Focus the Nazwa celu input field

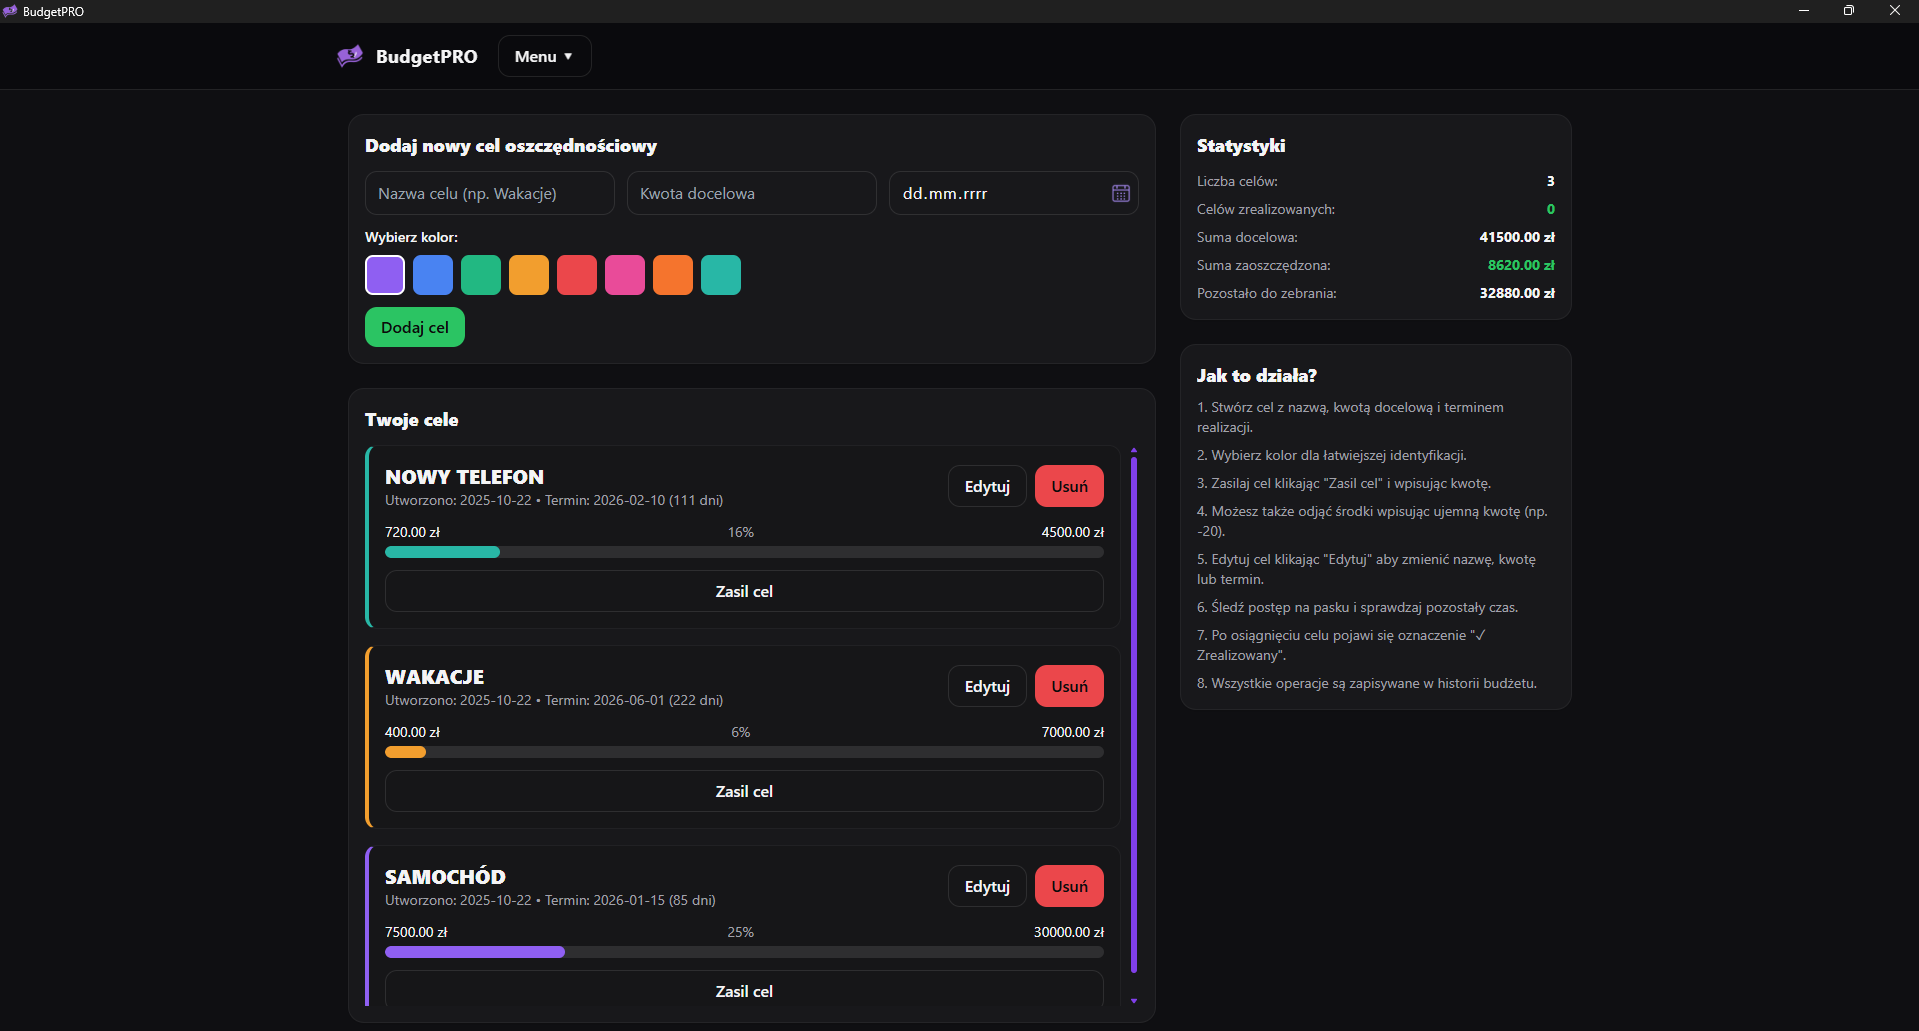pyautogui.click(x=489, y=194)
